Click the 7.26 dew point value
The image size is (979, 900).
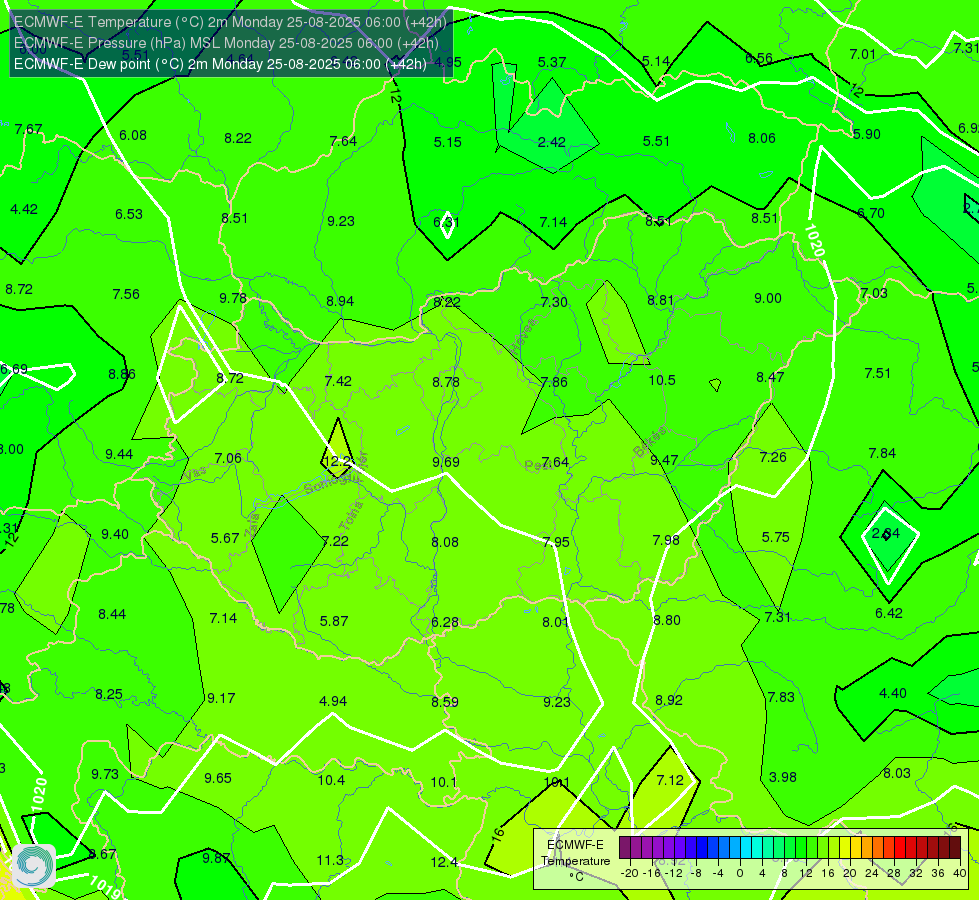point(773,457)
